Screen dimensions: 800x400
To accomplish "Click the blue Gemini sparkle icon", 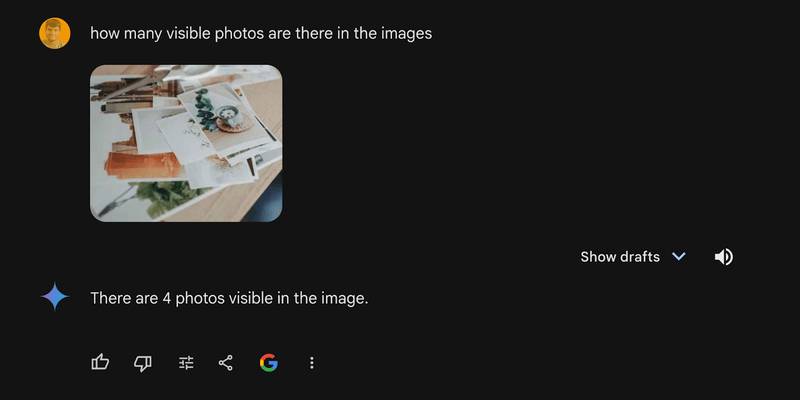I will pyautogui.click(x=54, y=297).
